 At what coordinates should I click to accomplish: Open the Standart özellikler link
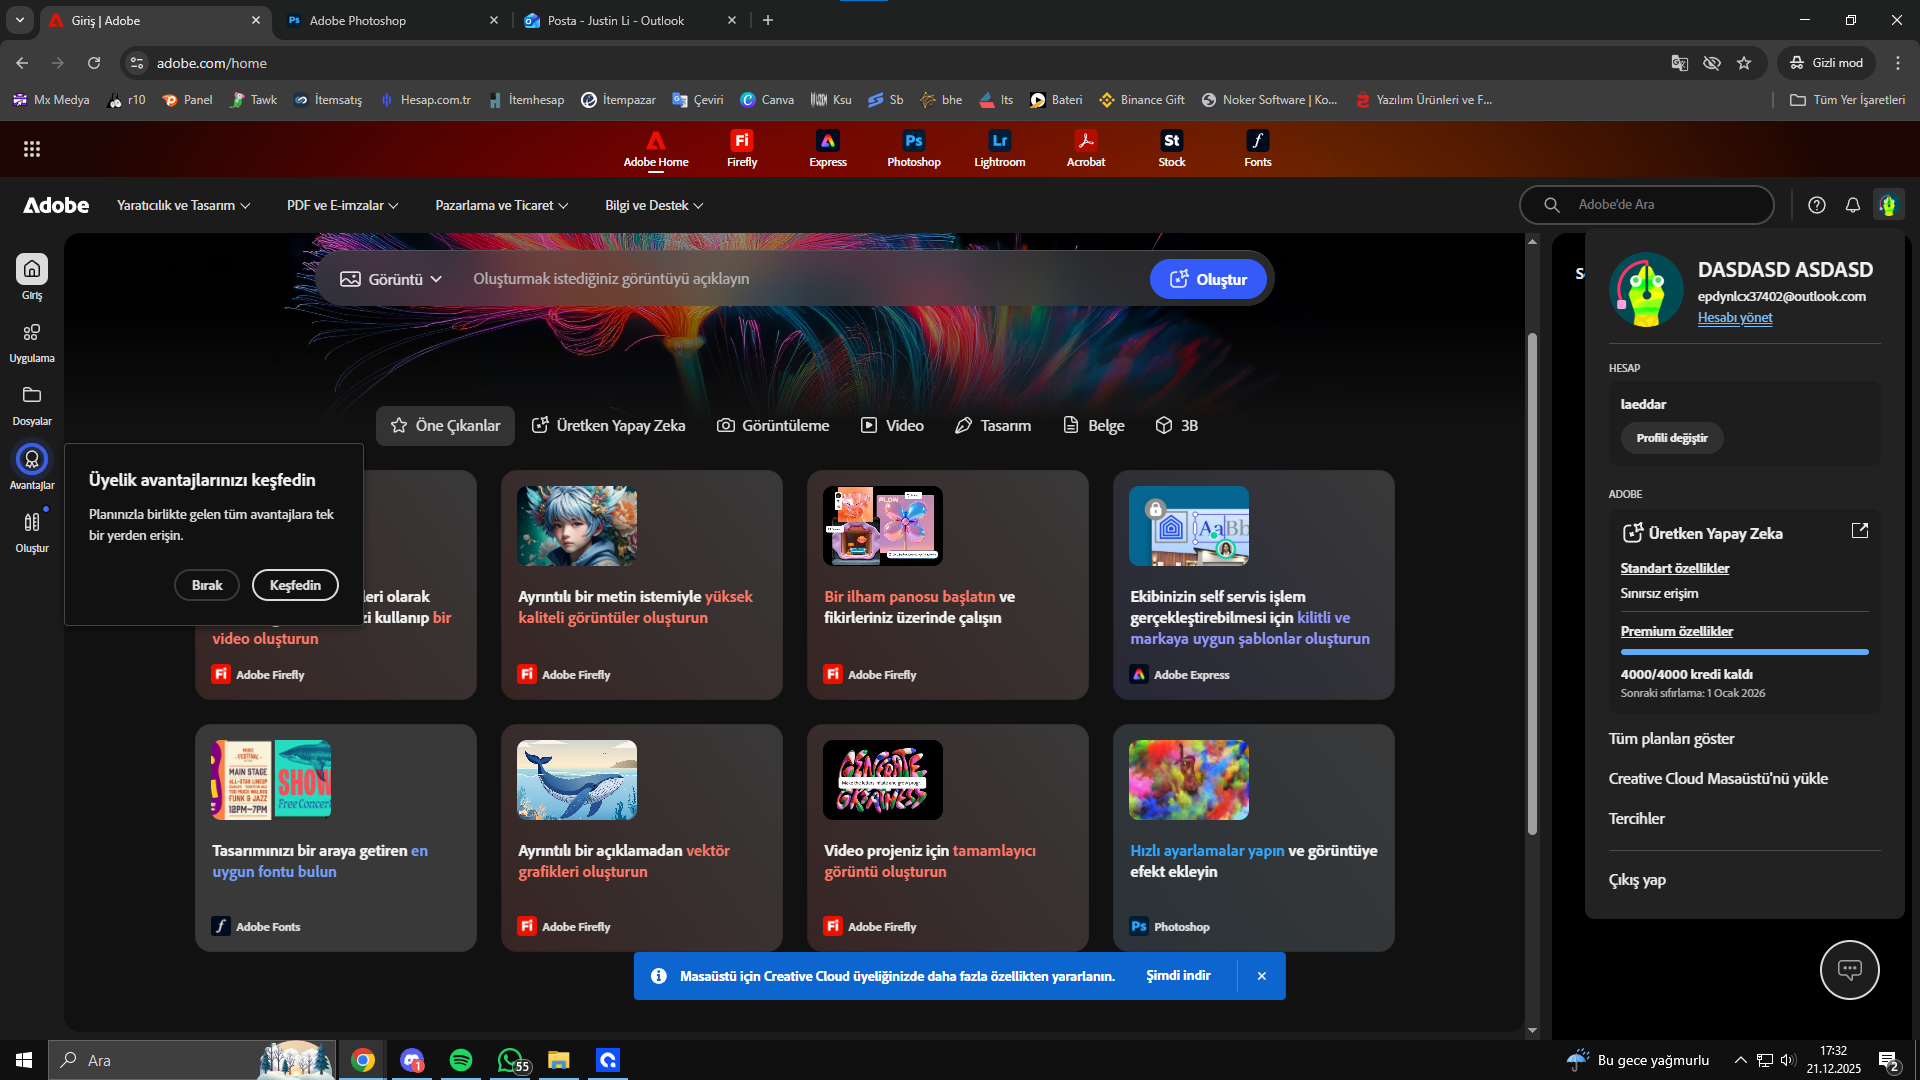pyautogui.click(x=1675, y=568)
